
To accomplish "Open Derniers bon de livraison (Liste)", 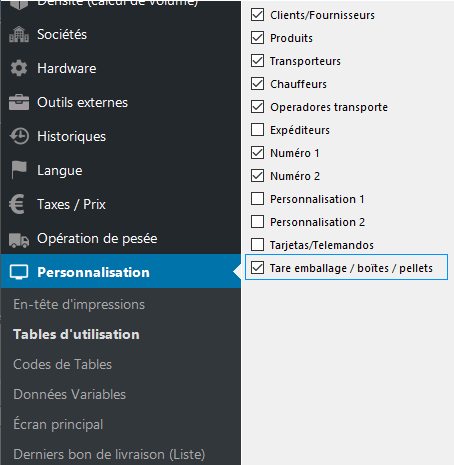I will pyautogui.click(x=109, y=454).
